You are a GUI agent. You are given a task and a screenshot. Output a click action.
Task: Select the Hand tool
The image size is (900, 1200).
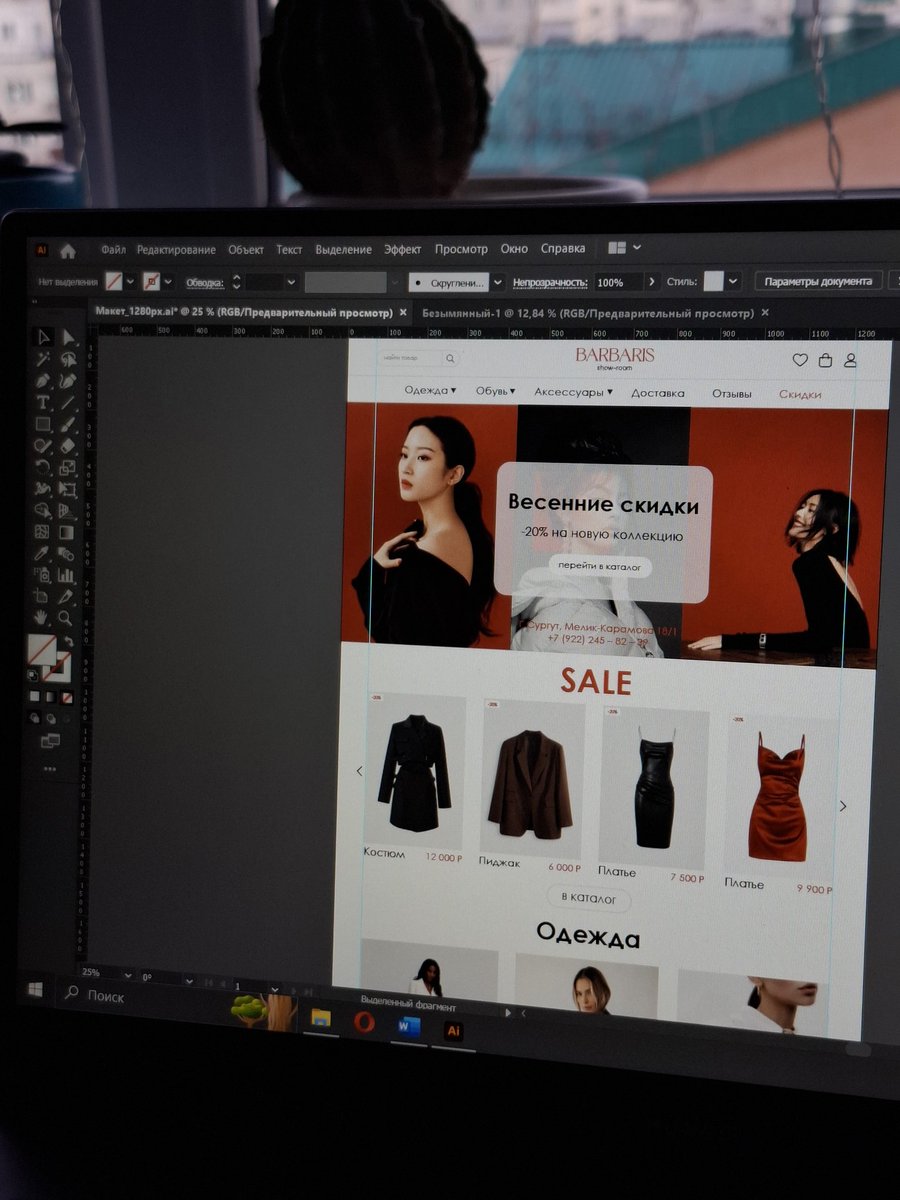[x=41, y=618]
